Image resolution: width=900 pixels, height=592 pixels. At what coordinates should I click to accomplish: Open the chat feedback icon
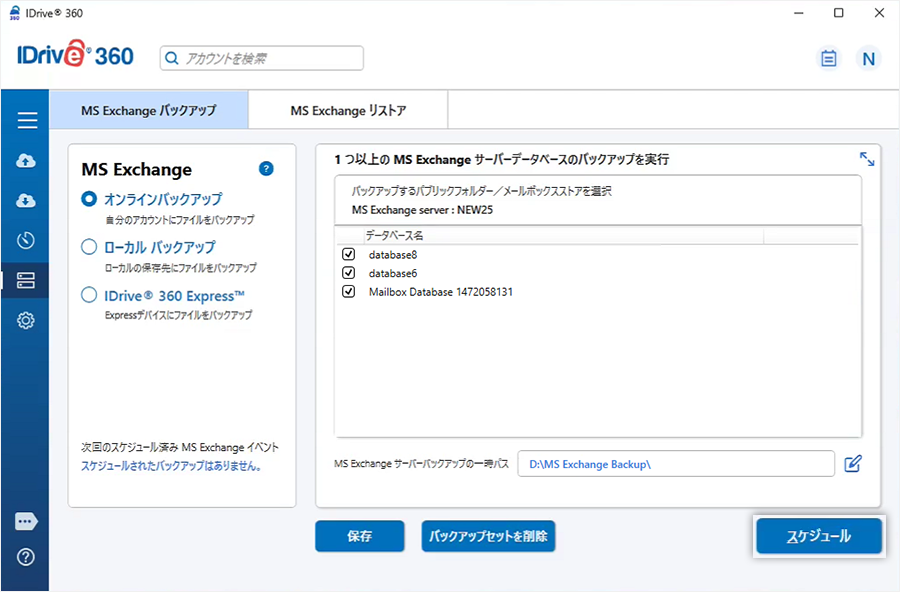27,522
